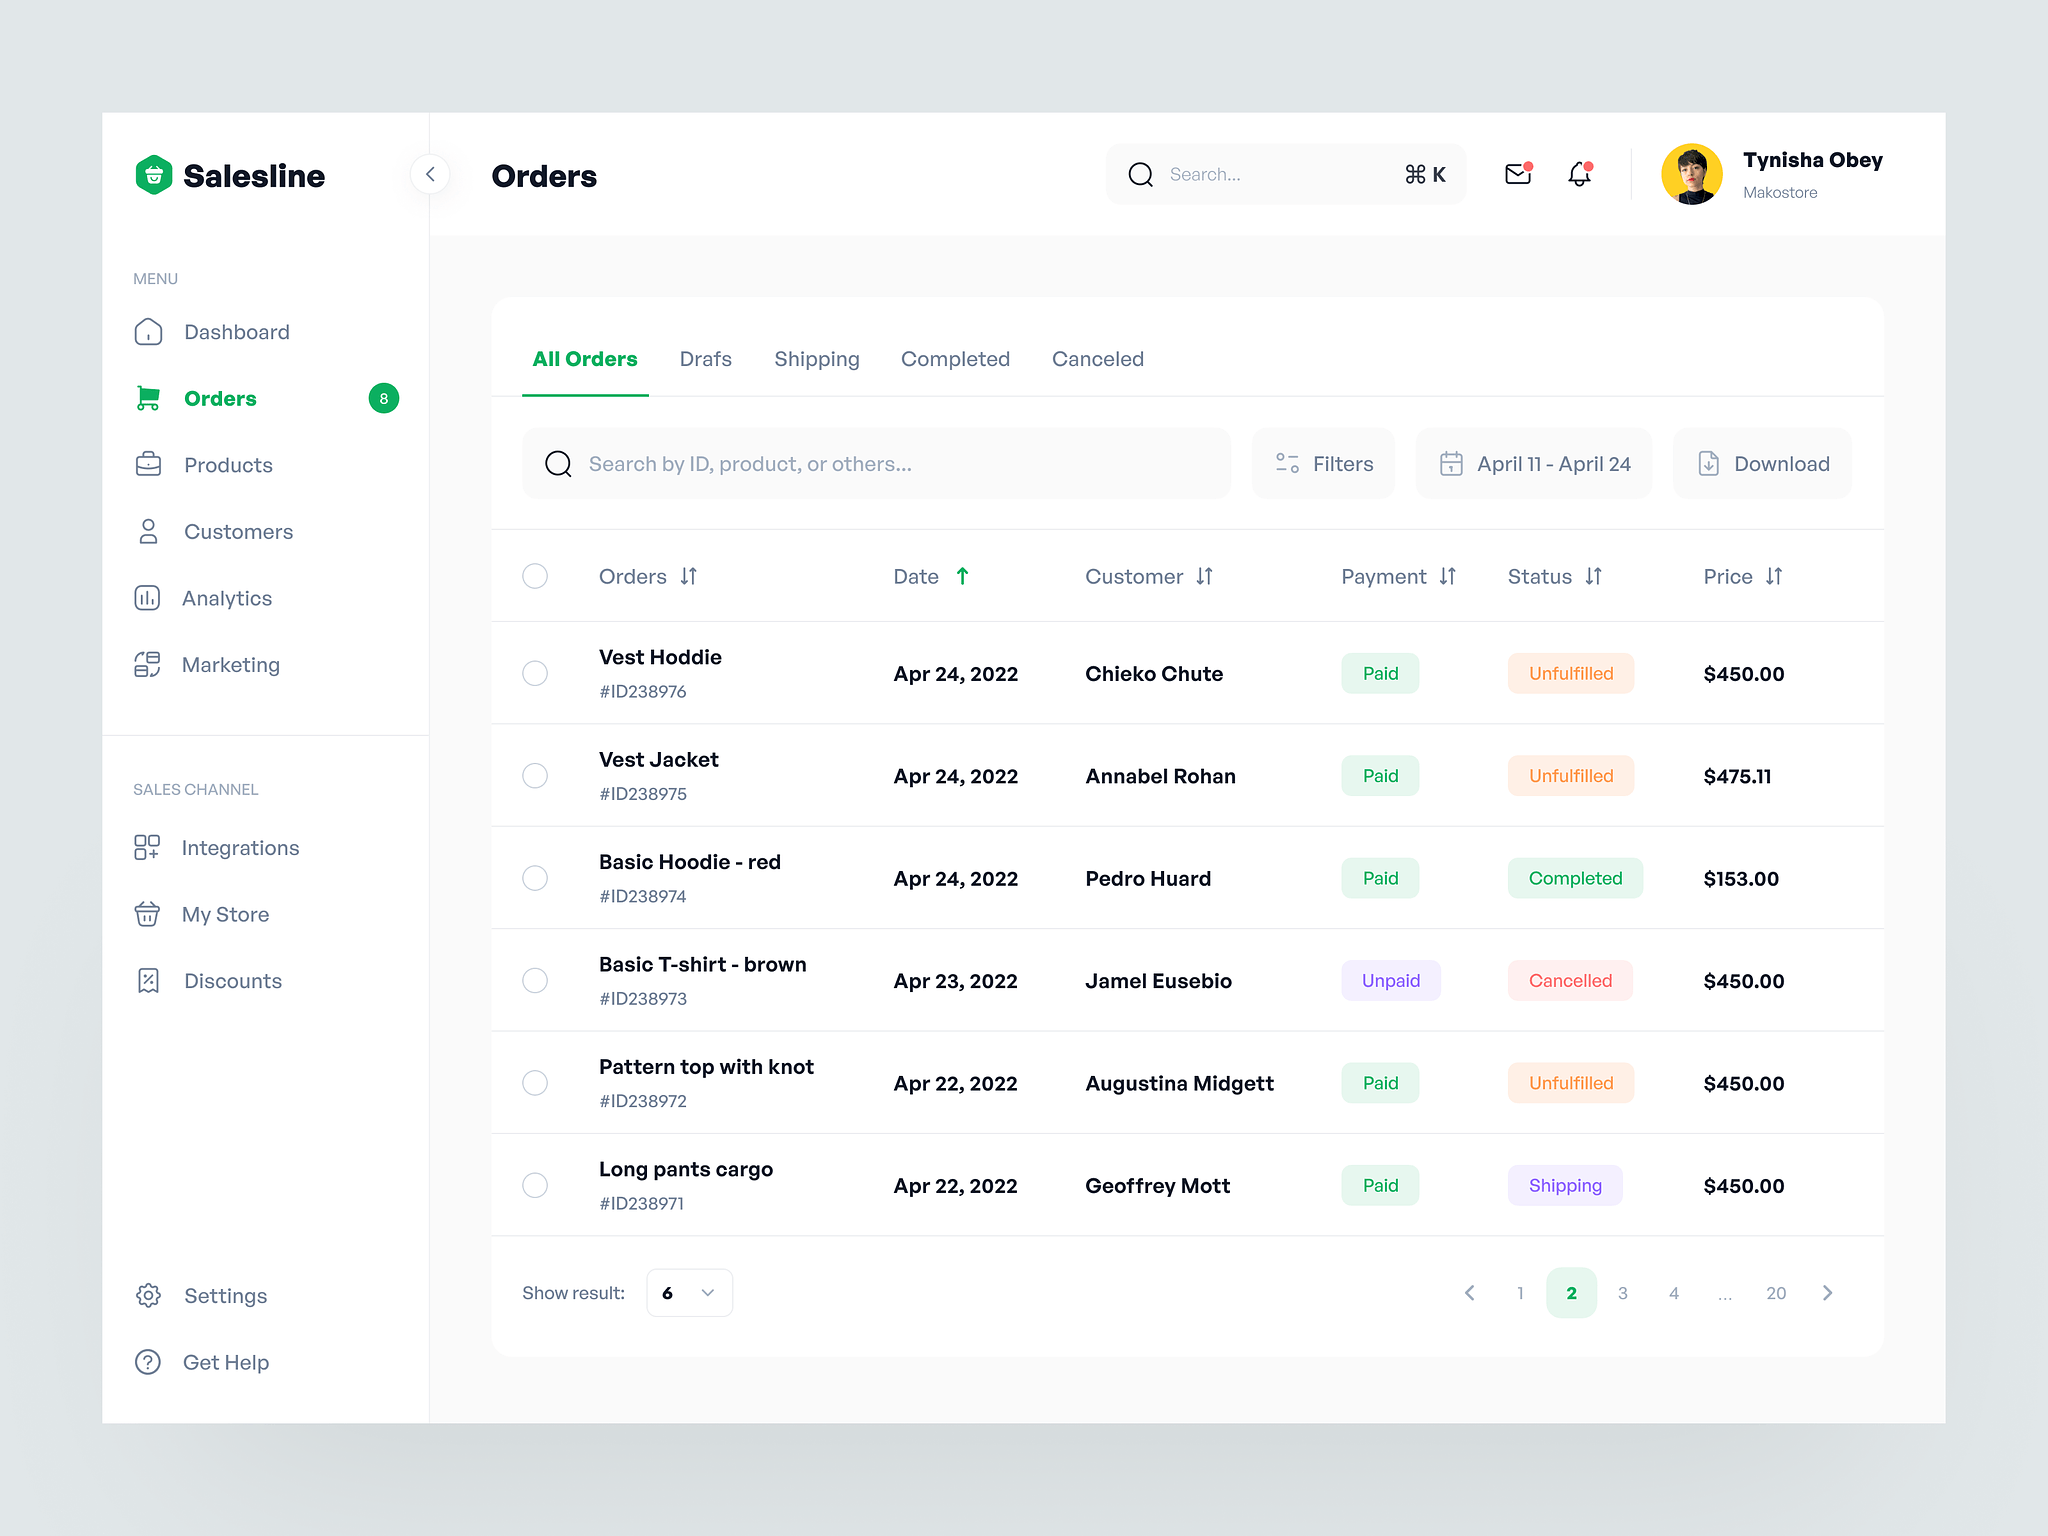Click the notification bell icon

point(1579,174)
